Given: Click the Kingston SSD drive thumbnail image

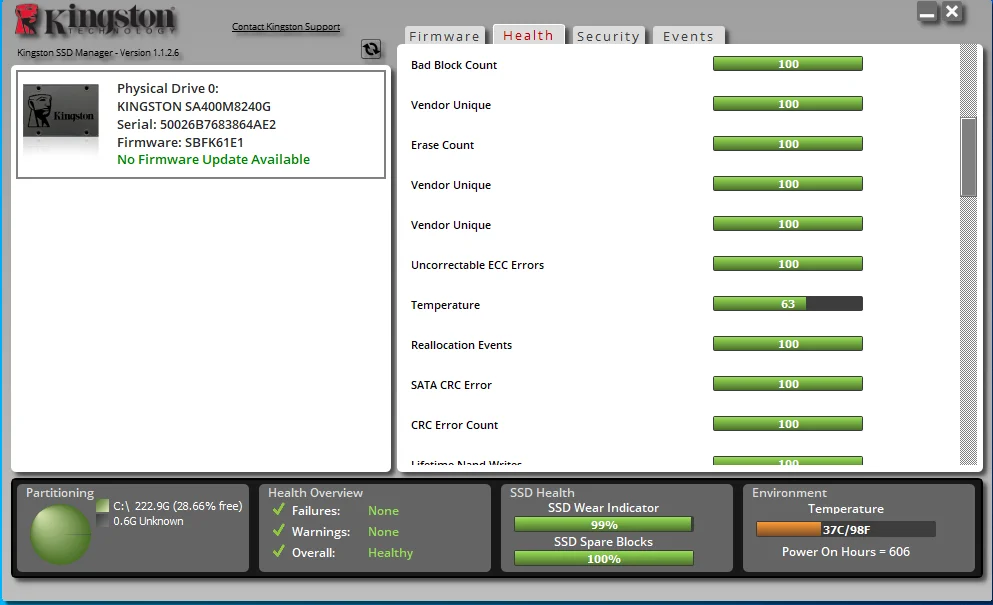Looking at the screenshot, I should [61, 111].
